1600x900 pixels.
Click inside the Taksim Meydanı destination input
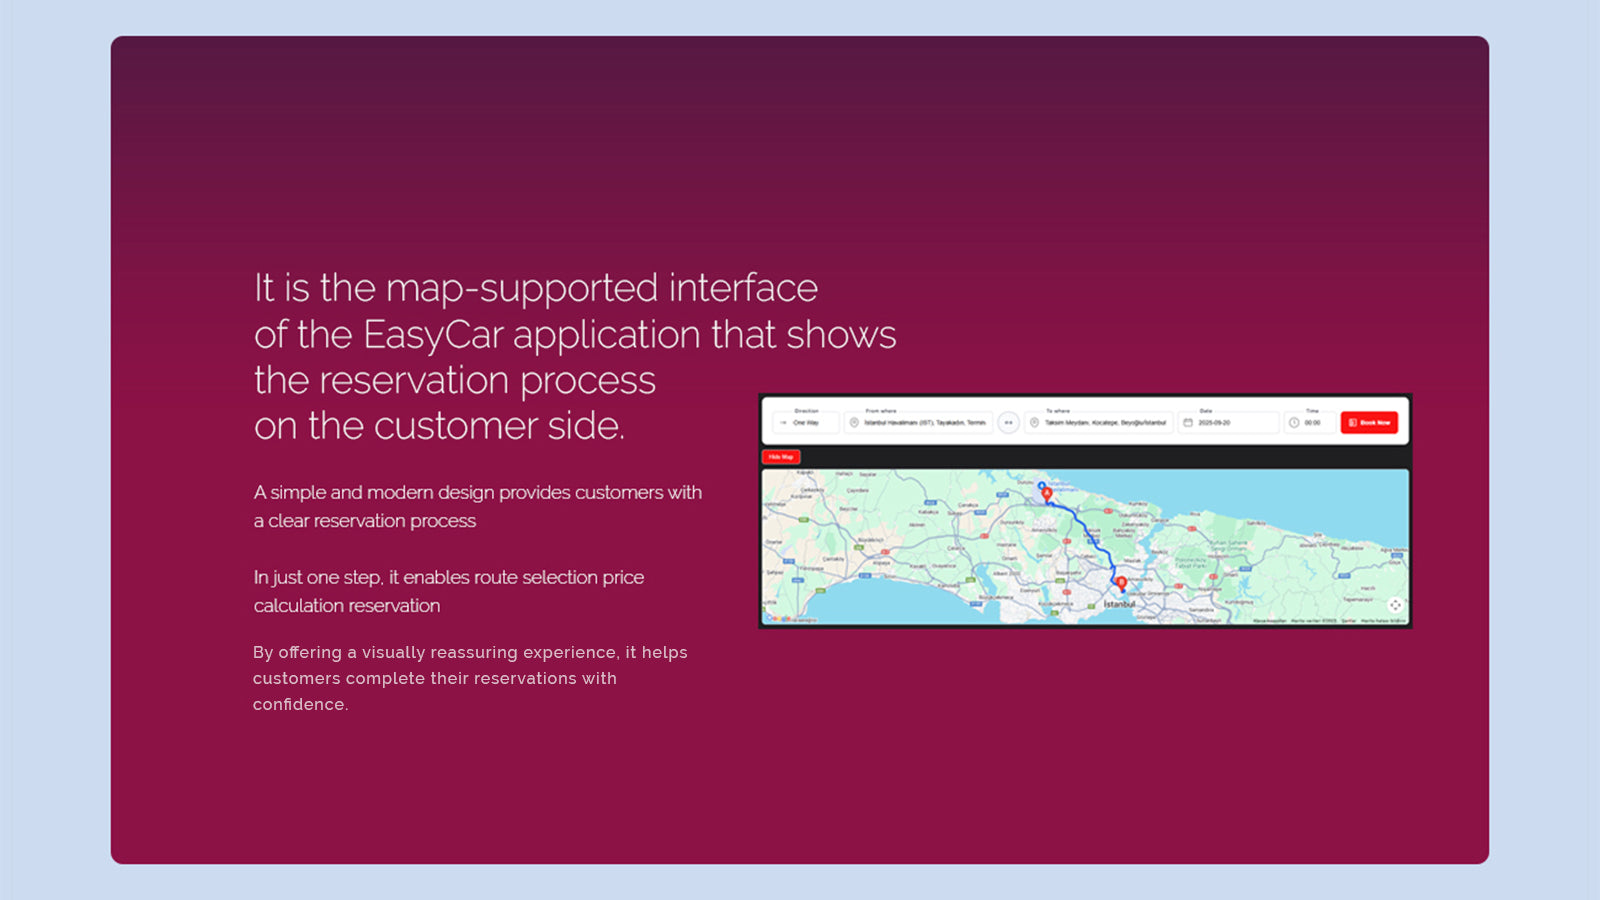click(1104, 423)
